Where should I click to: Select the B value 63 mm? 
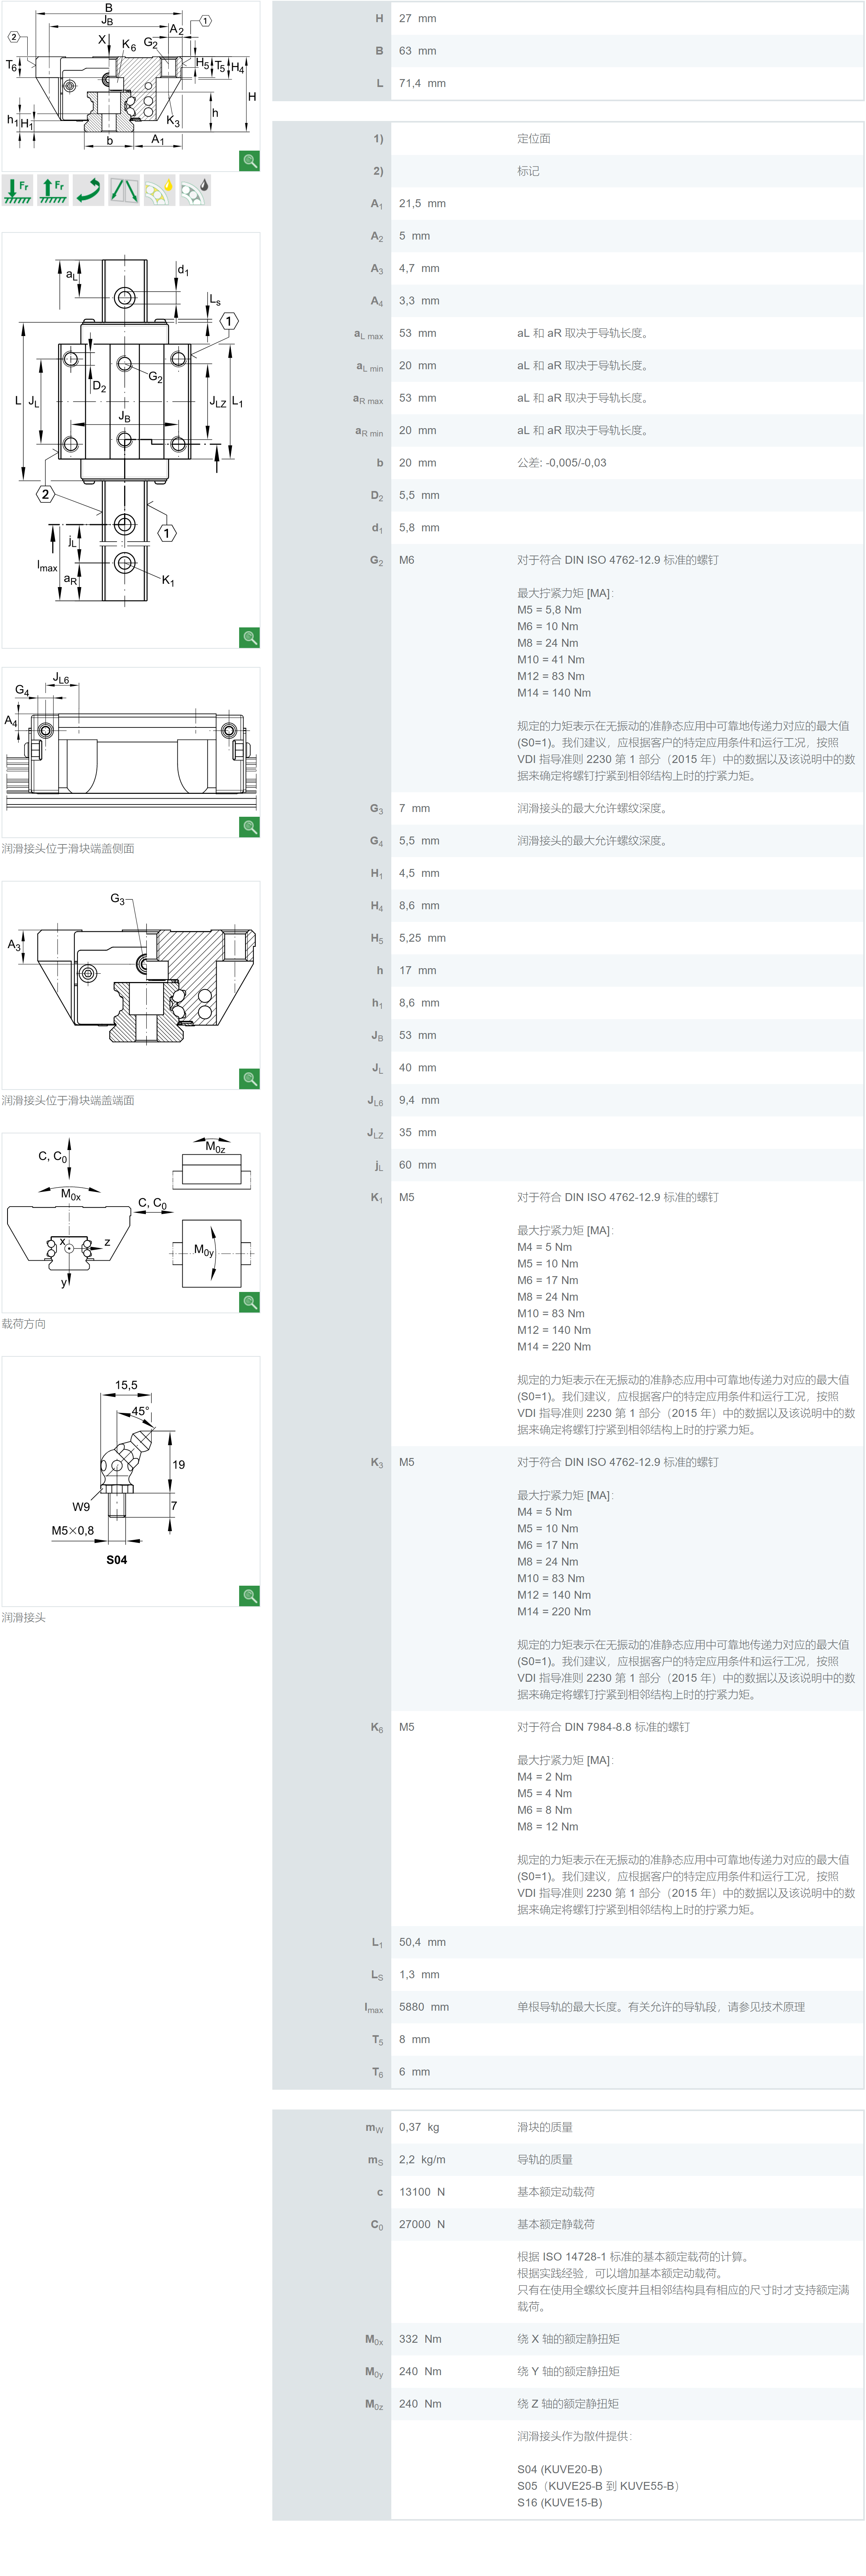(x=417, y=51)
